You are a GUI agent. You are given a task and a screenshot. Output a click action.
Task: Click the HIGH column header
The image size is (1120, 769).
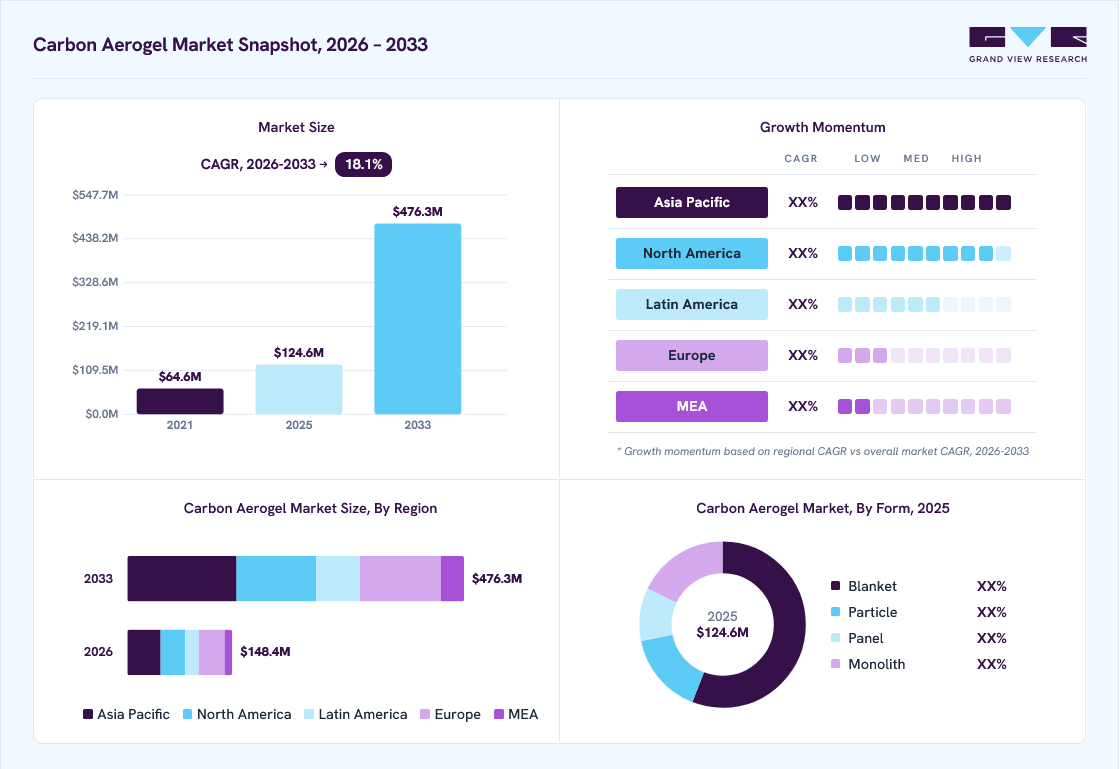(966, 159)
